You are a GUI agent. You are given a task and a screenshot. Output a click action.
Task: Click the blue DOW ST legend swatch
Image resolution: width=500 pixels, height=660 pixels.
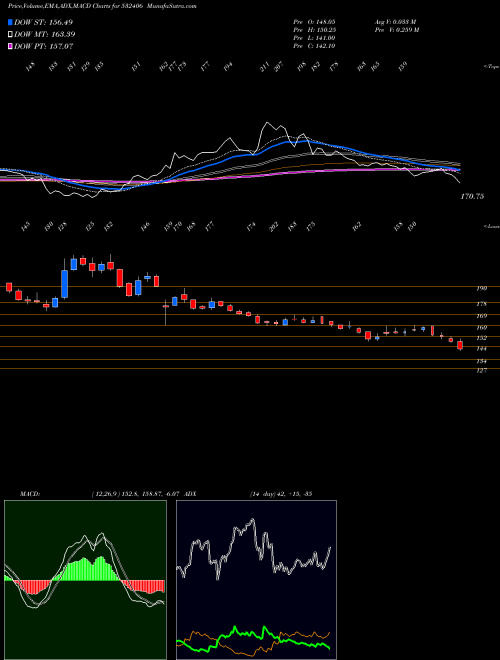pyautogui.click(x=10, y=22)
